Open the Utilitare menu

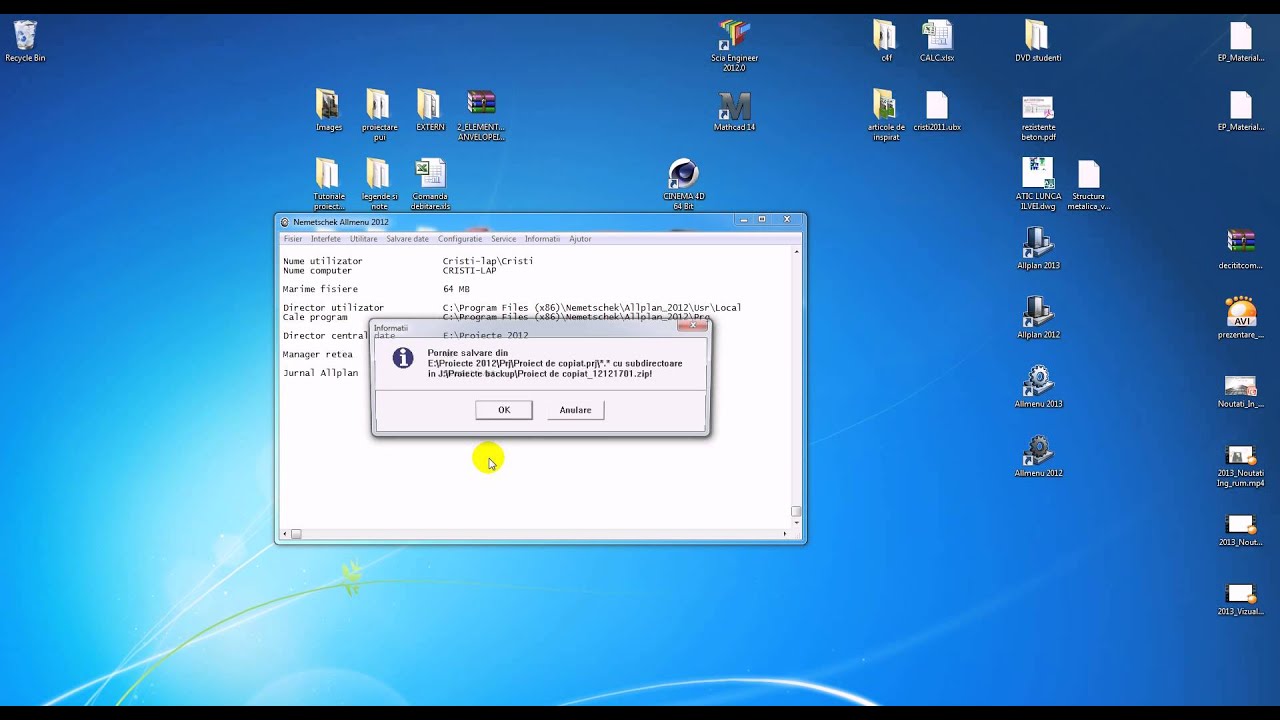pos(363,239)
